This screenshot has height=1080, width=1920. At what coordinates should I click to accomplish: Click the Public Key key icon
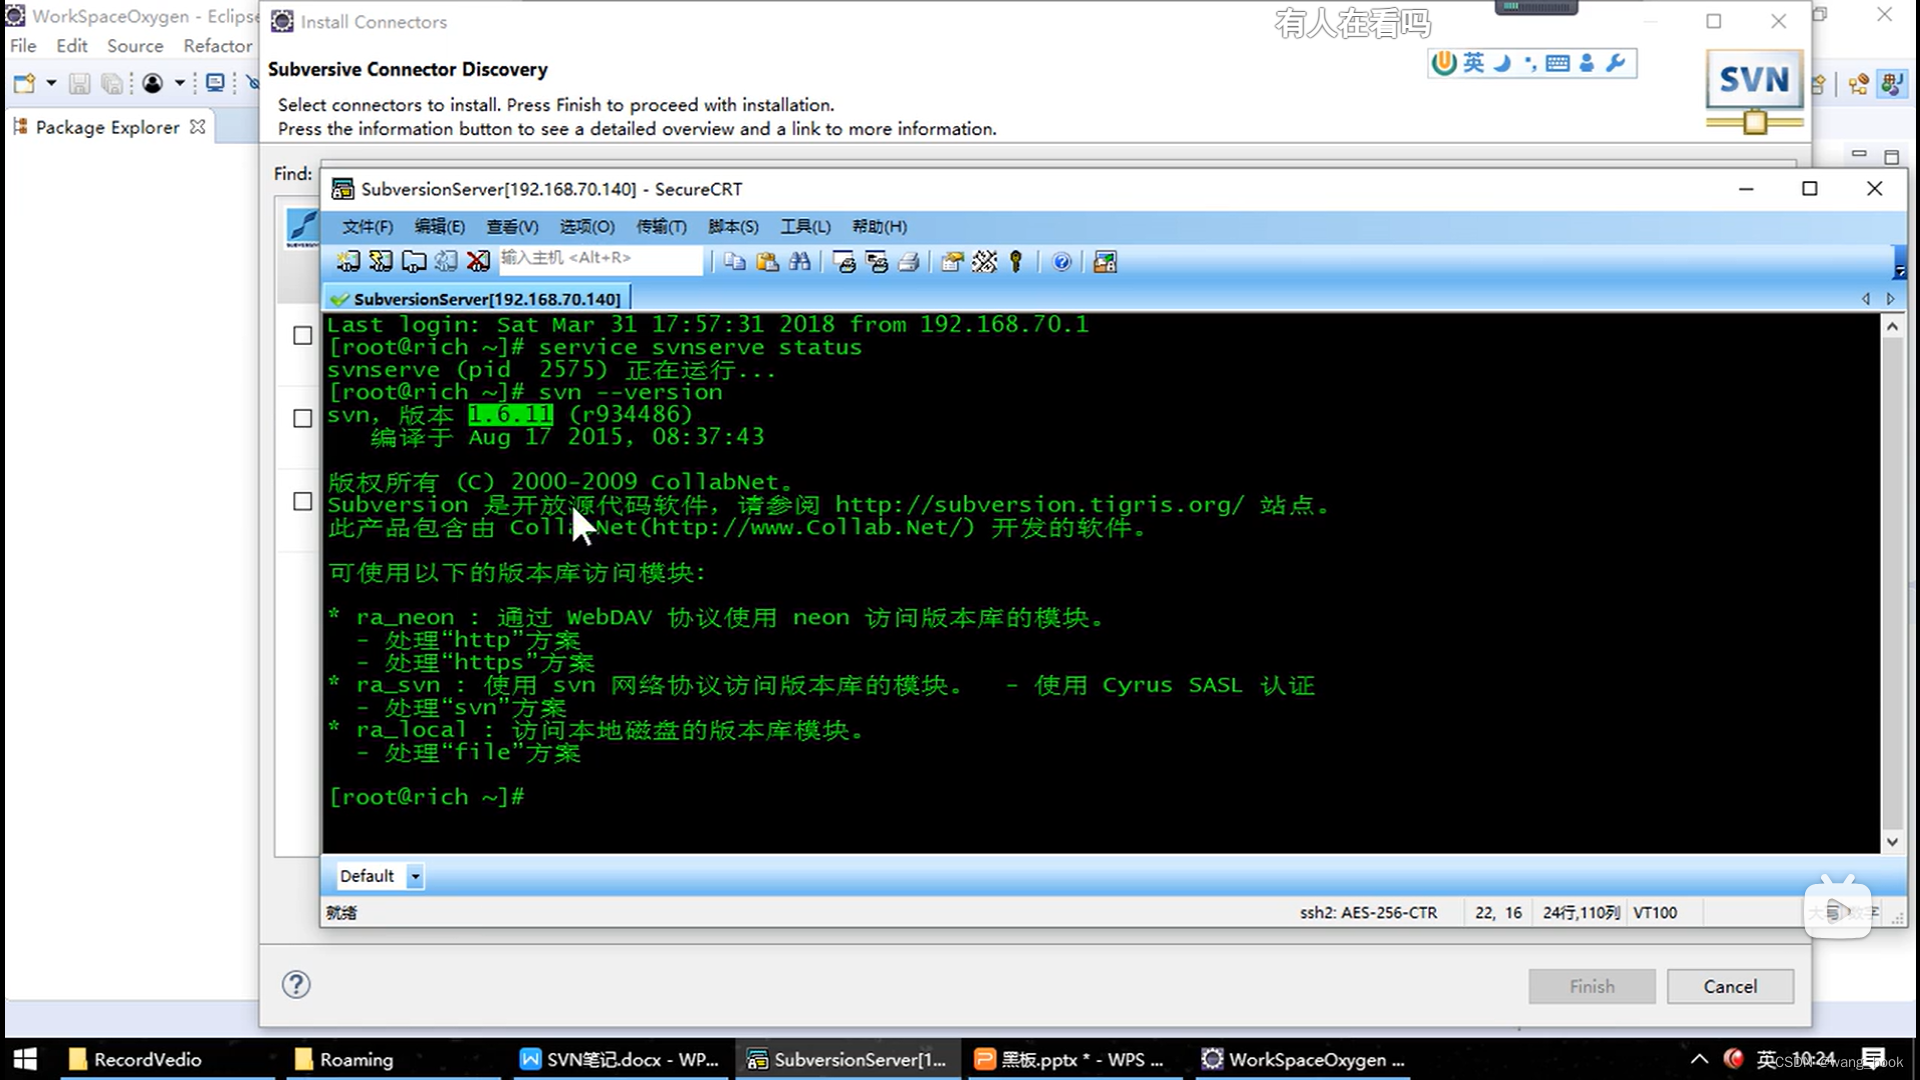1016,262
